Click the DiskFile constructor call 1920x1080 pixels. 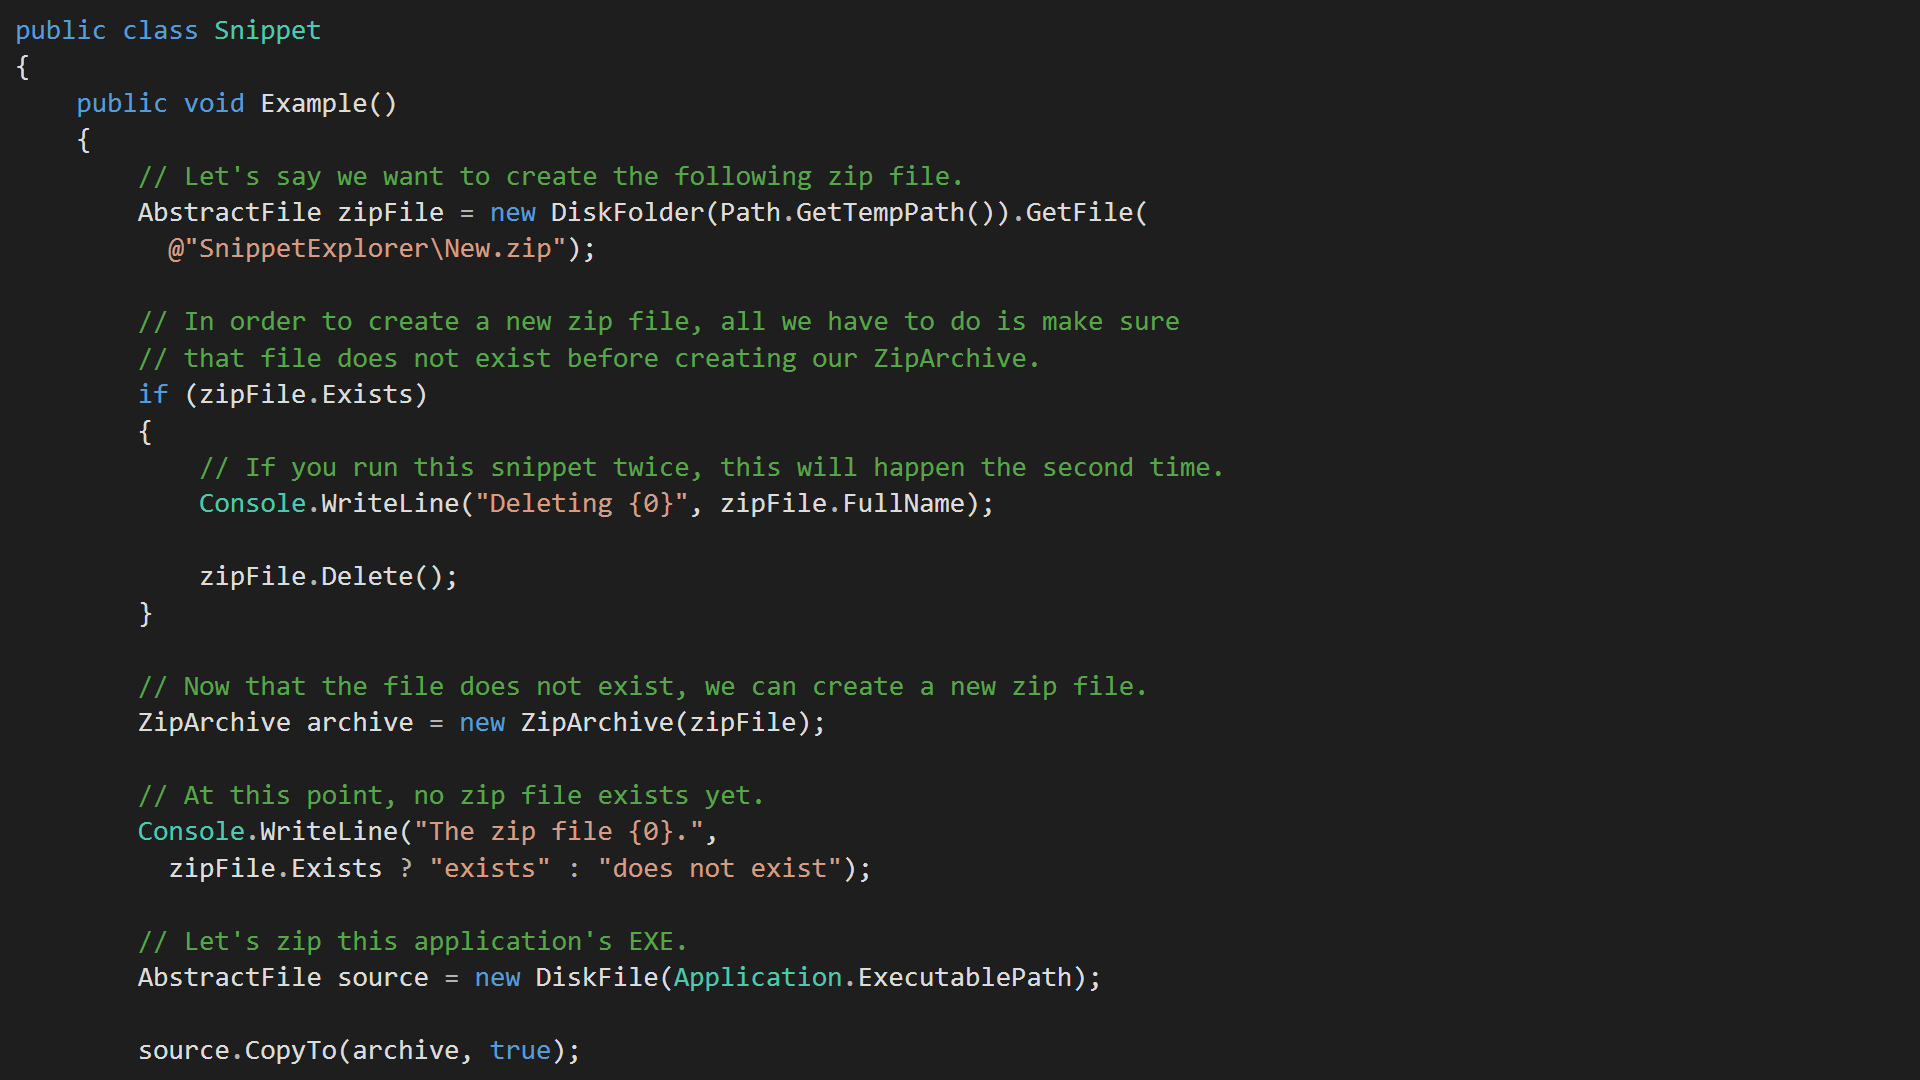coord(596,978)
